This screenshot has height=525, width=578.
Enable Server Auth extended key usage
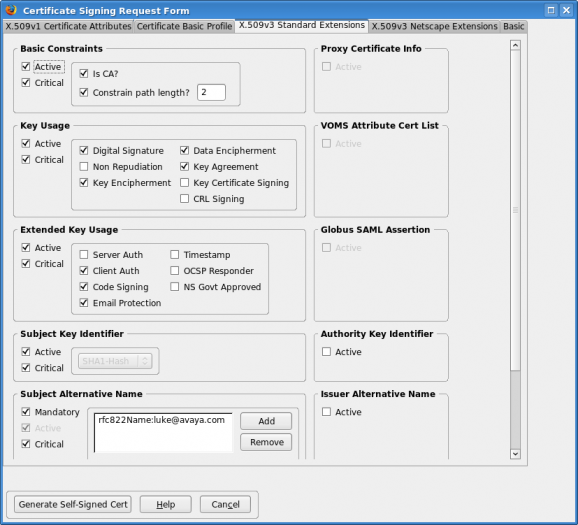(x=84, y=255)
